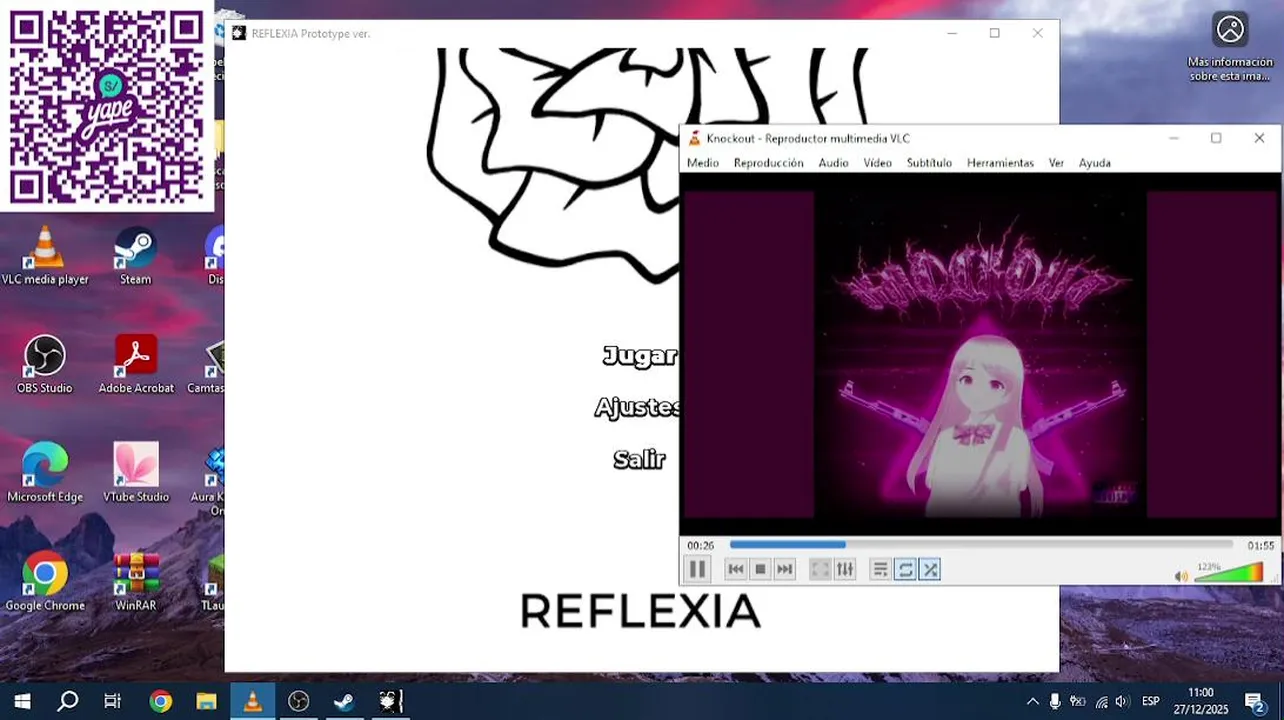Open VLC media player desktop shortcut
This screenshot has height=720, width=1284.
(45, 257)
